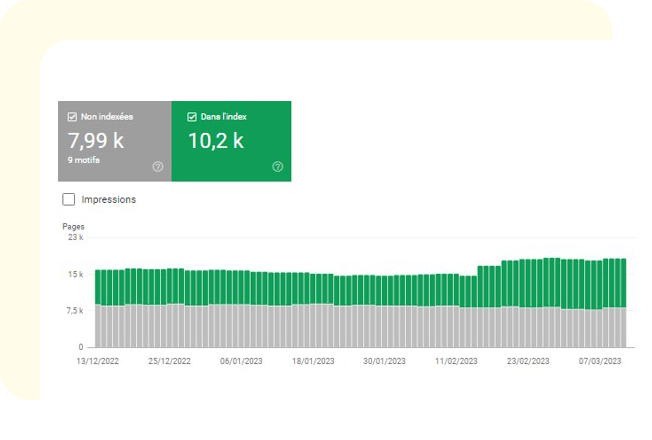Screen dimensions: 652x440
Task: Uncheck the Non indexées checkbox
Action: [72, 117]
